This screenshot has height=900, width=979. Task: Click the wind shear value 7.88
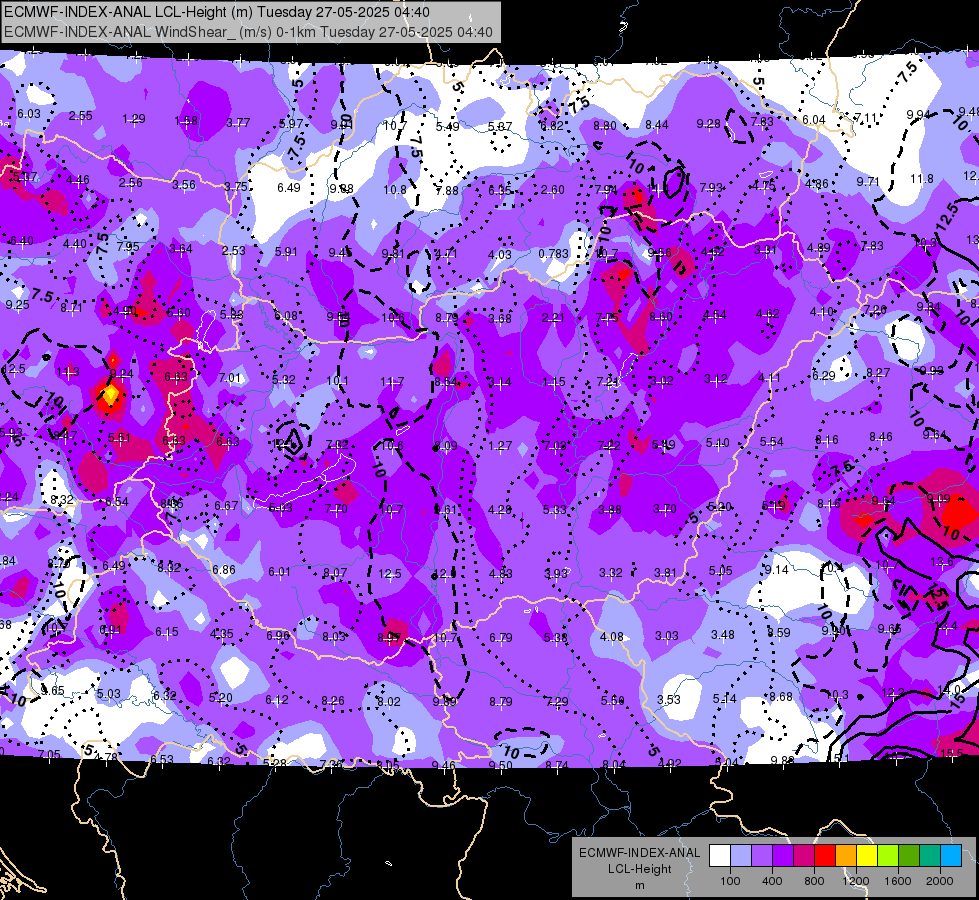pyautogui.click(x=447, y=190)
